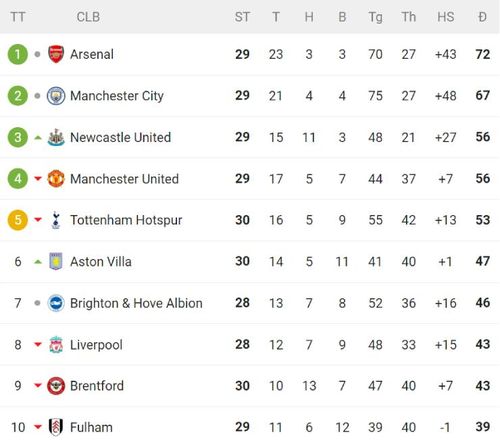The height and width of the screenshot is (445, 500).
Task: Sort by the HS column header
Action: [x=445, y=17]
